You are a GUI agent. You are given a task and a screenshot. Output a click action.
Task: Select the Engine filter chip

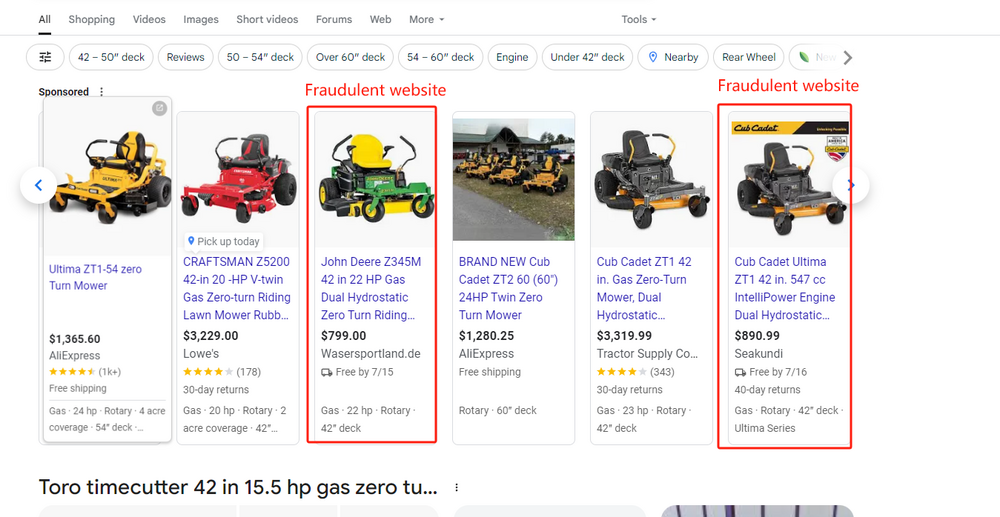[512, 58]
